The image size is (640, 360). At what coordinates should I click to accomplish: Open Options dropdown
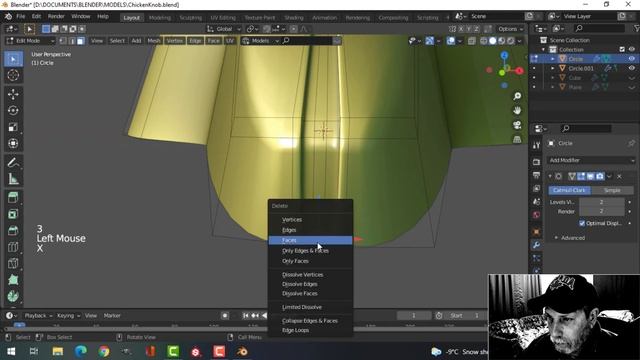[x=510, y=29]
